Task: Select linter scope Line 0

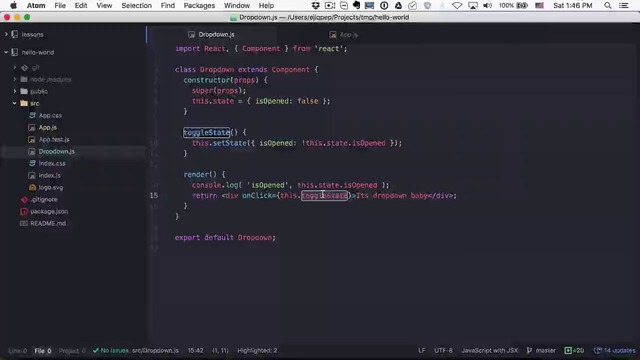Action: [x=18, y=351]
